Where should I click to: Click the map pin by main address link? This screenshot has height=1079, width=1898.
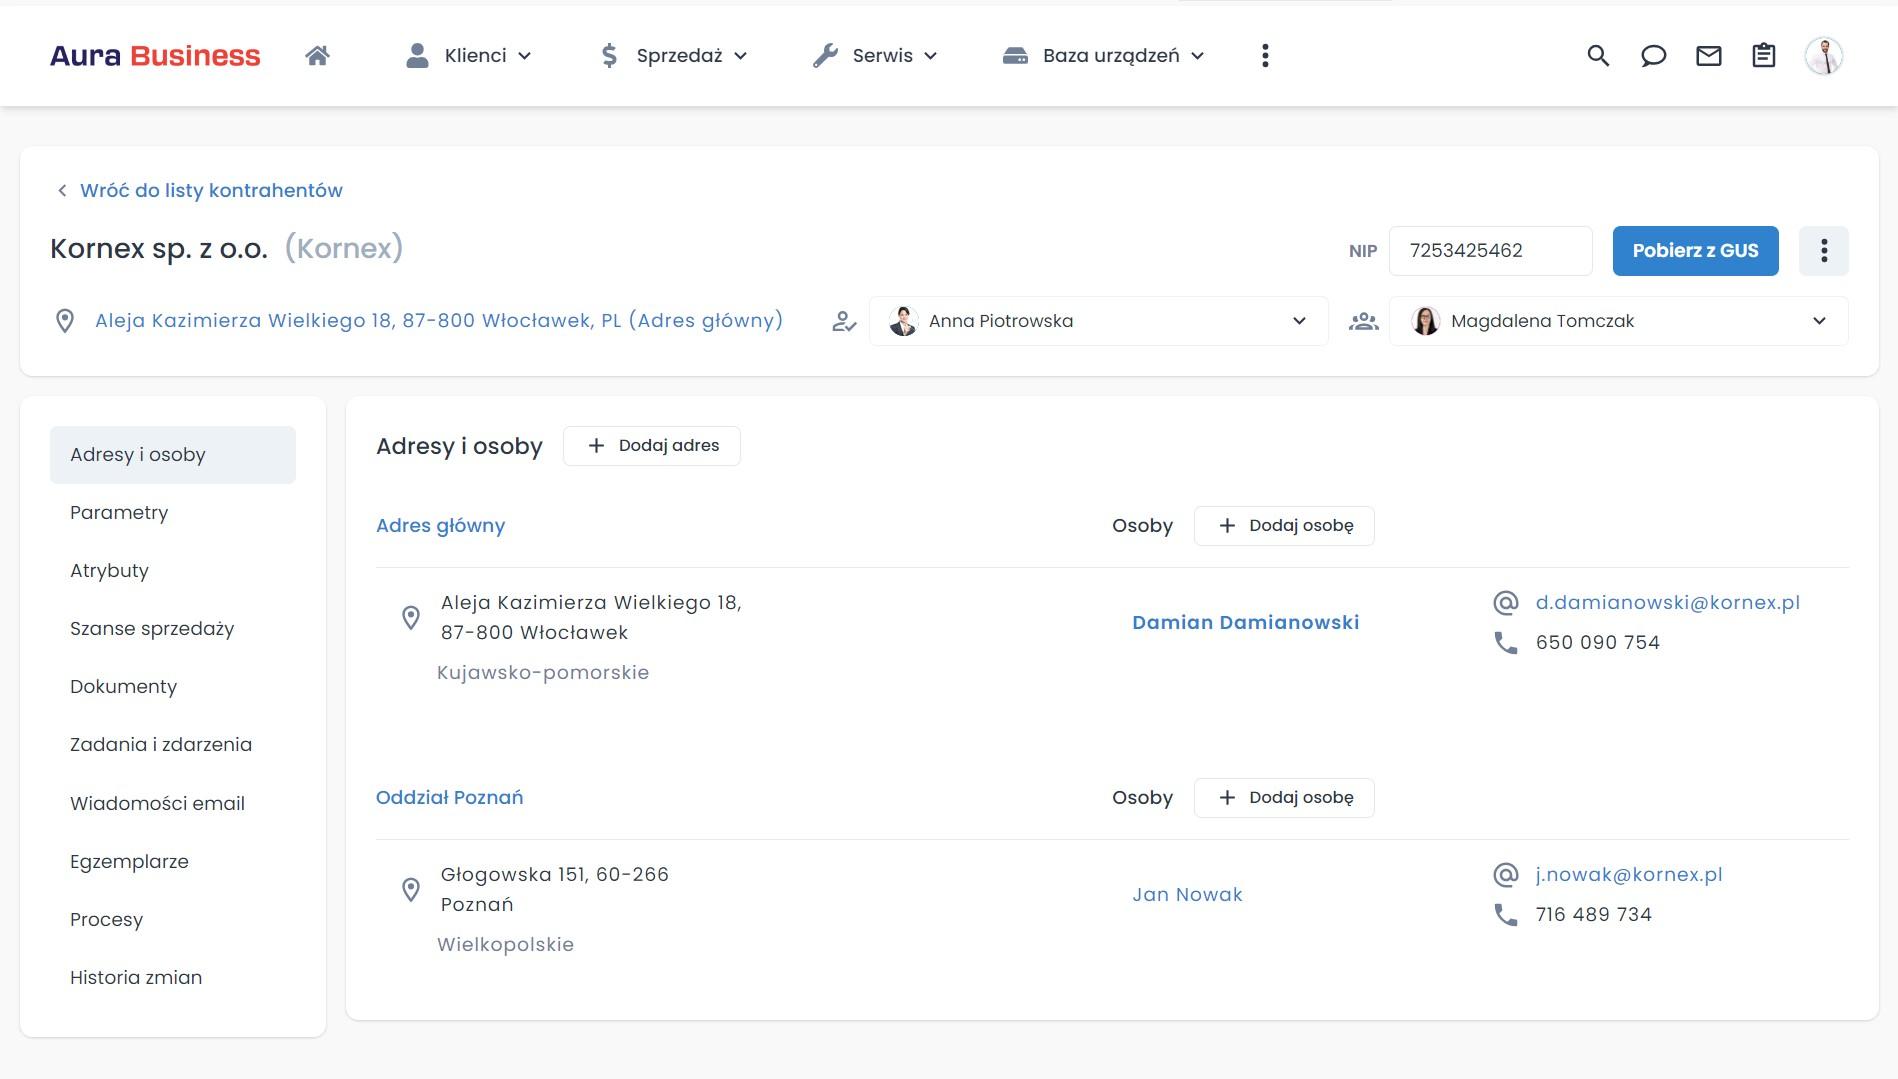tap(65, 321)
